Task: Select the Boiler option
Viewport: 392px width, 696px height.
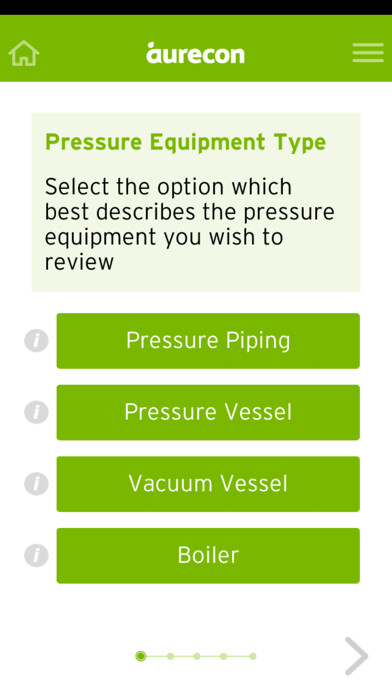Action: [208, 555]
